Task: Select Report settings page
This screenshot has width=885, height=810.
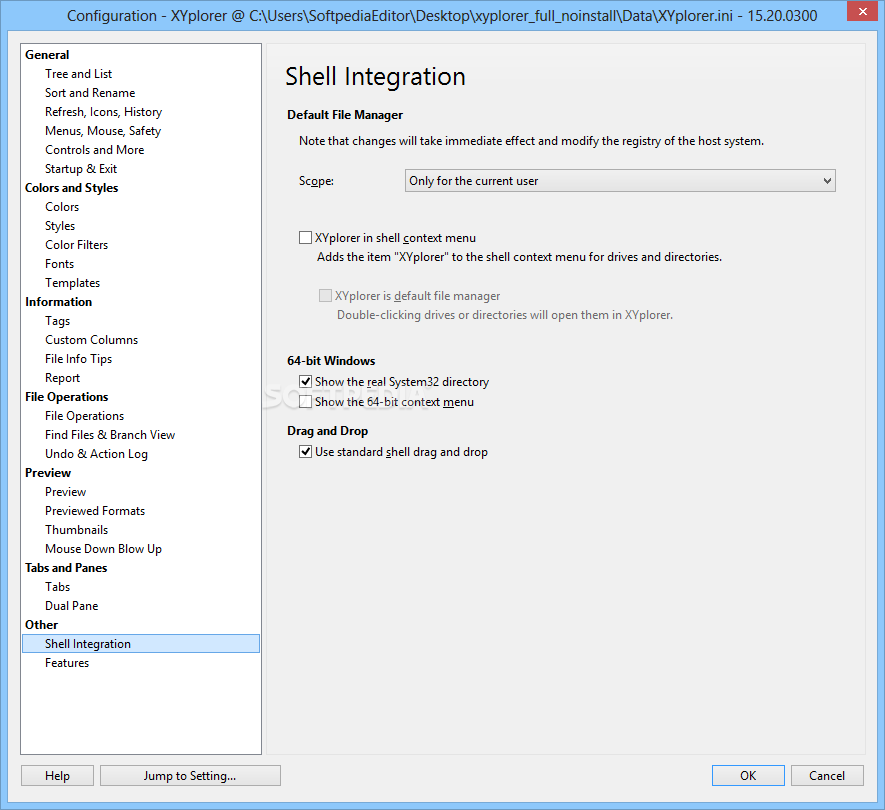Action: click(63, 378)
